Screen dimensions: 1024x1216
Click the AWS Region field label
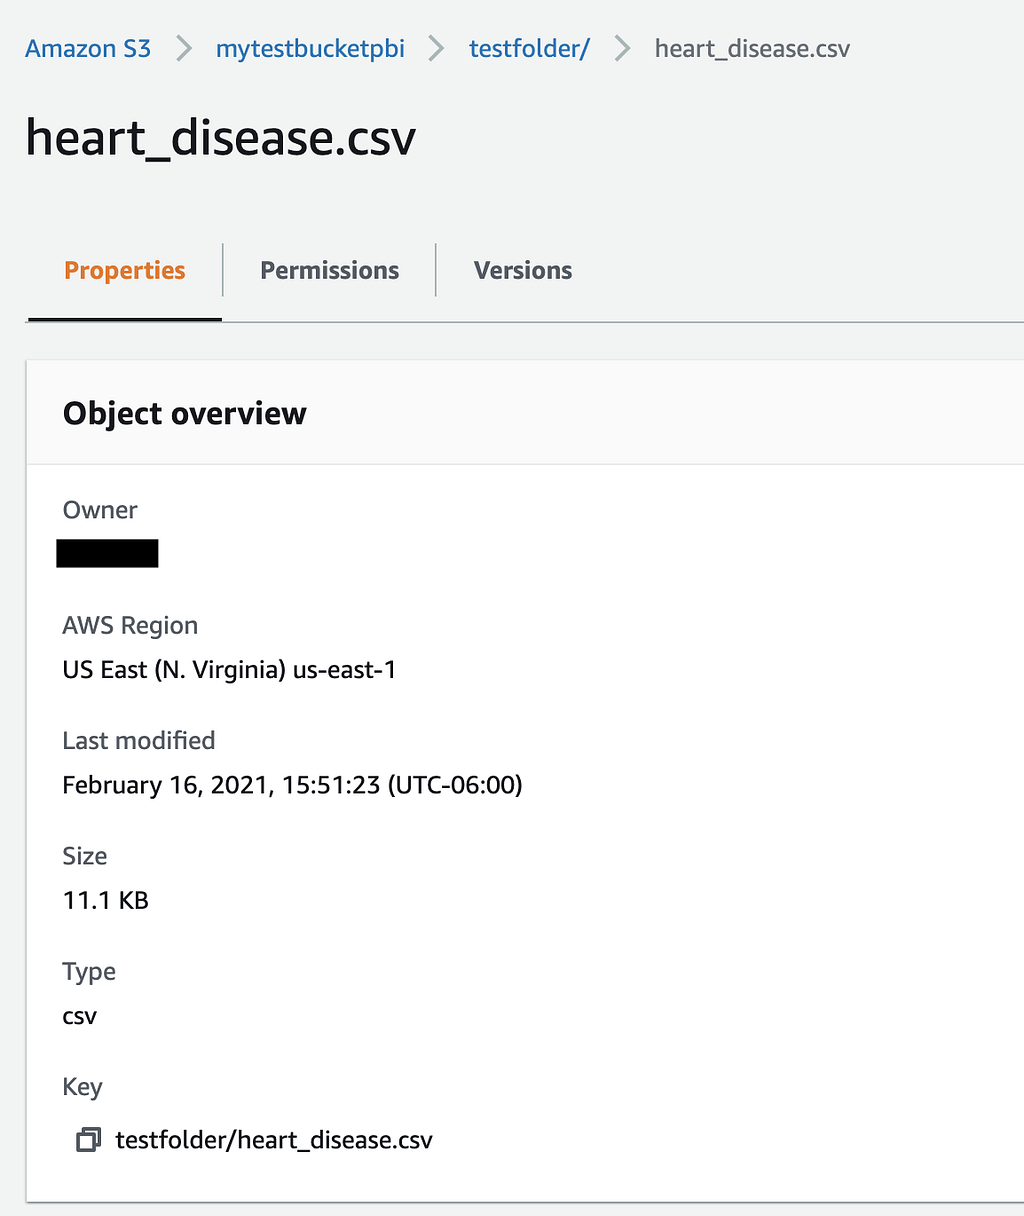[130, 626]
